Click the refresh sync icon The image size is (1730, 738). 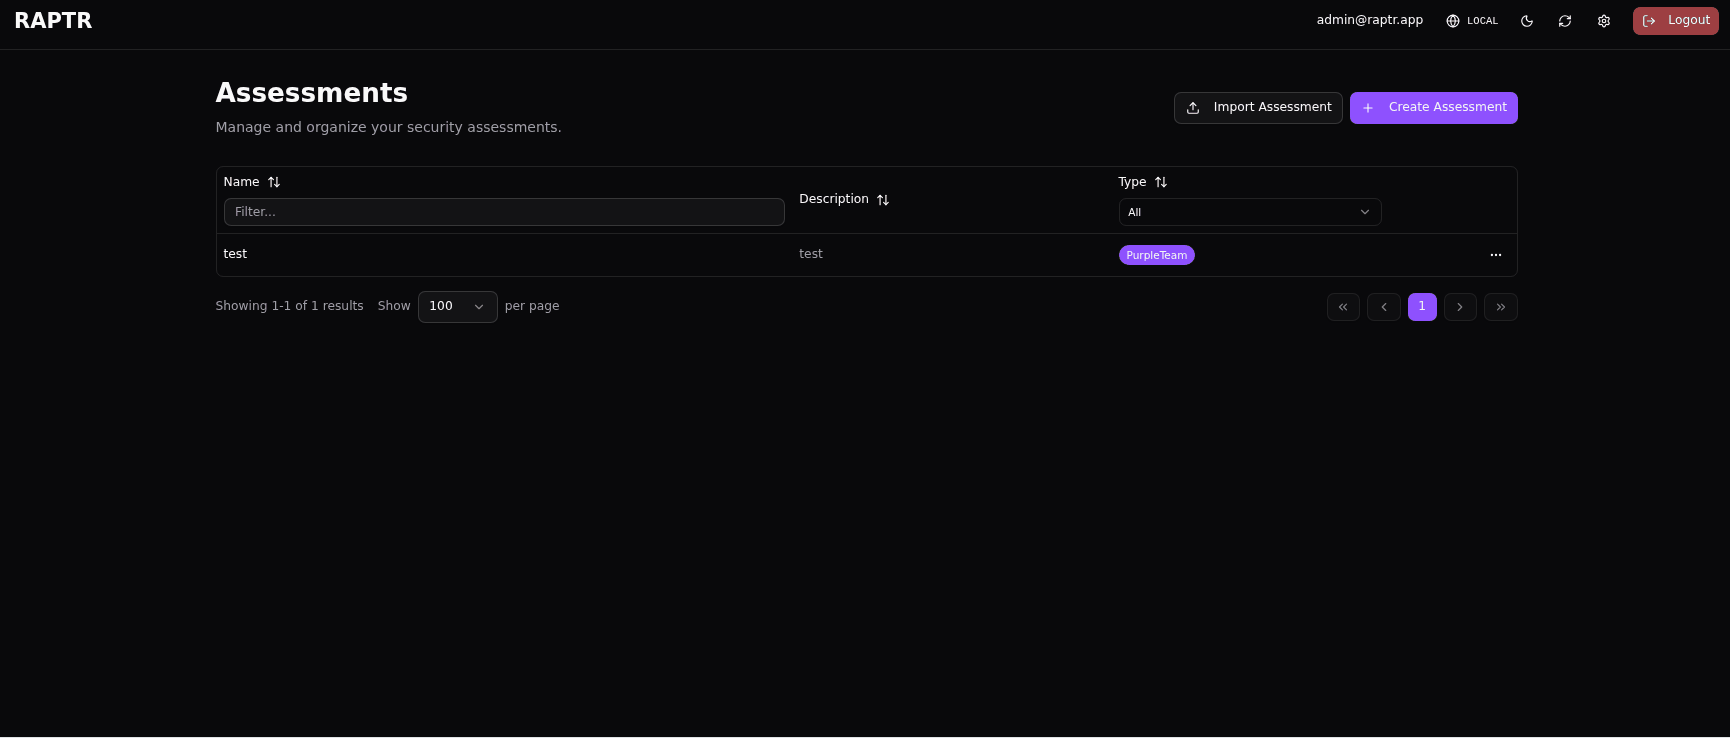[x=1564, y=21]
